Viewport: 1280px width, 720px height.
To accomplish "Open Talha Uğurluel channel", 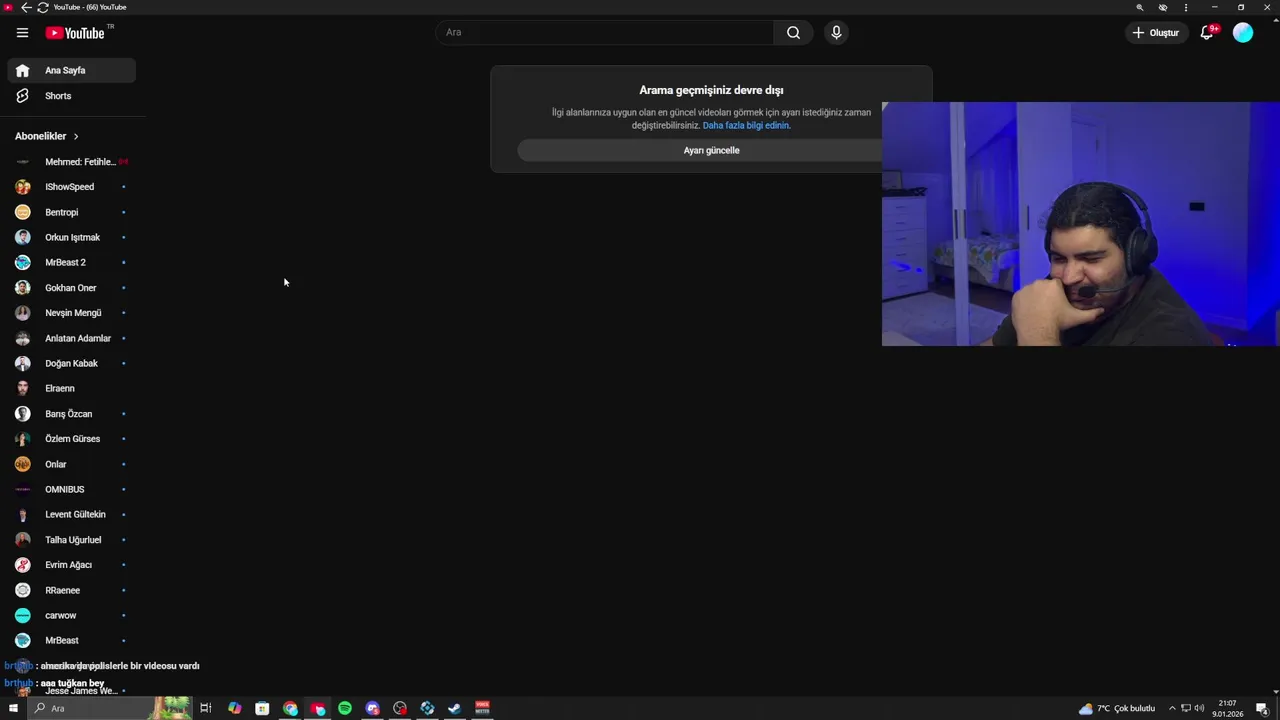I will [72, 540].
